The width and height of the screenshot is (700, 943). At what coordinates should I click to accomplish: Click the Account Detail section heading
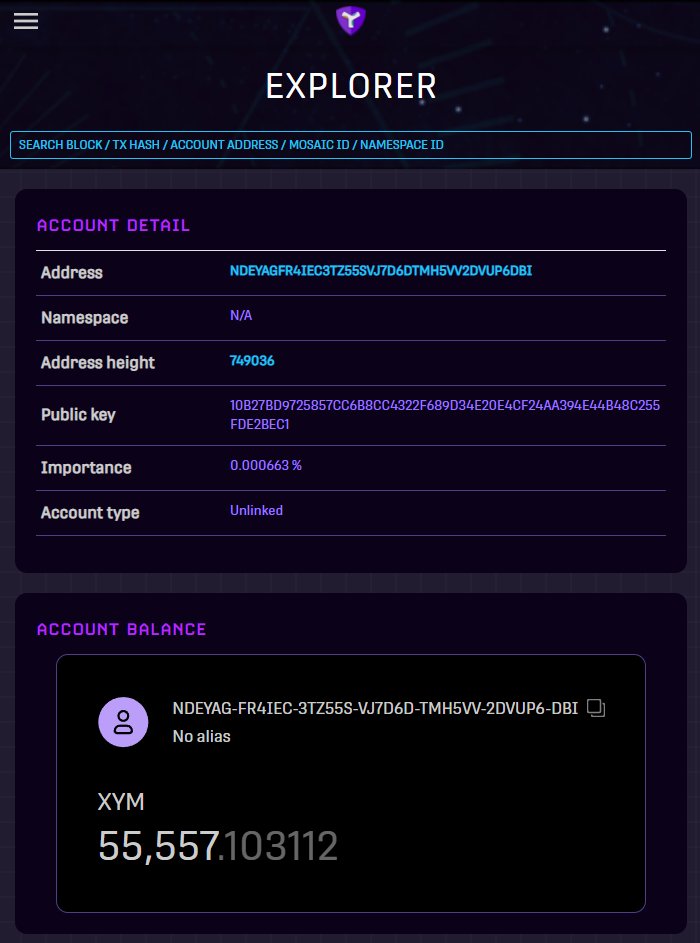coord(113,226)
